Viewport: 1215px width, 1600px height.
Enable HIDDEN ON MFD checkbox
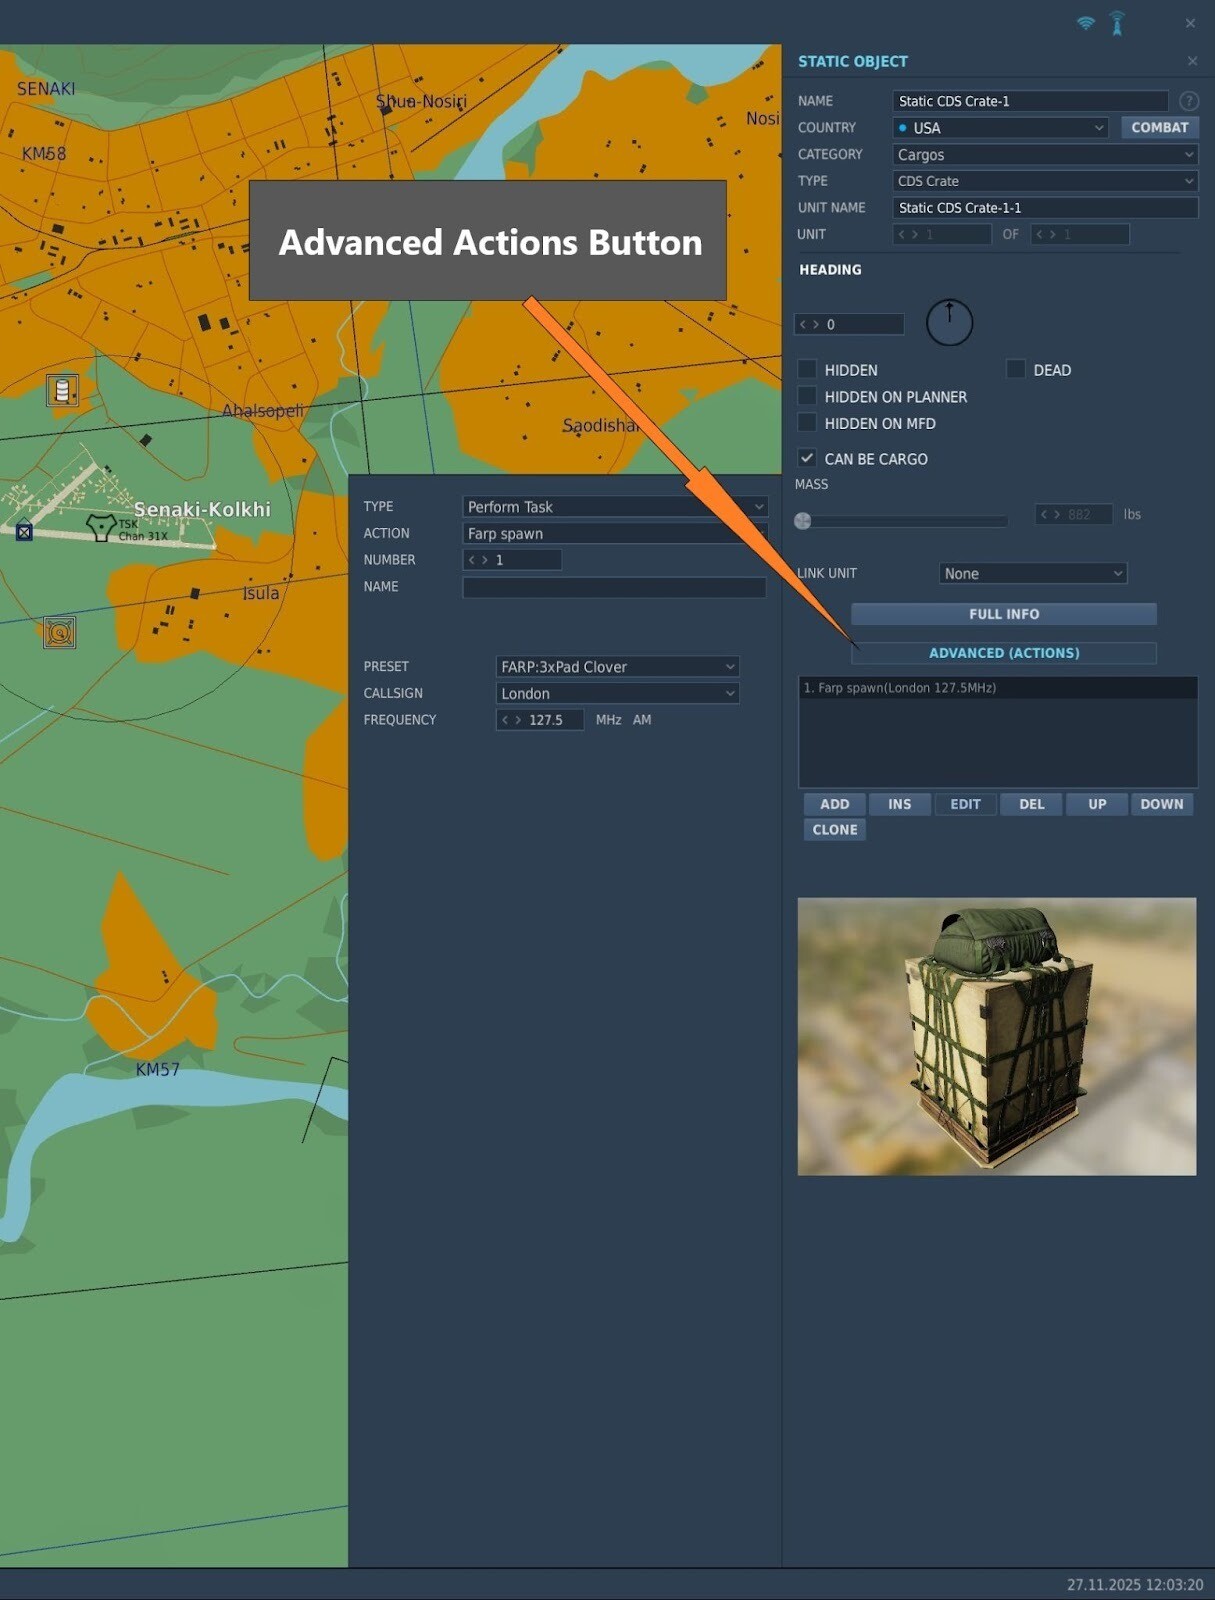click(x=807, y=423)
